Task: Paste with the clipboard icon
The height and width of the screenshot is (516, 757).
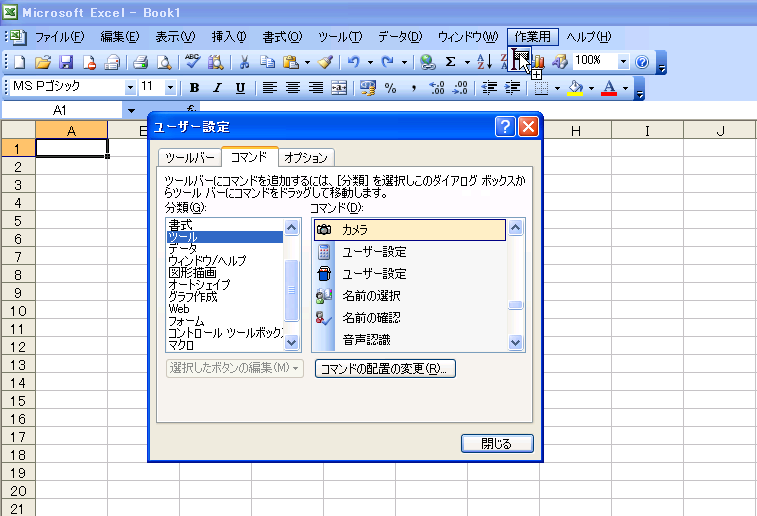Action: tap(291, 62)
